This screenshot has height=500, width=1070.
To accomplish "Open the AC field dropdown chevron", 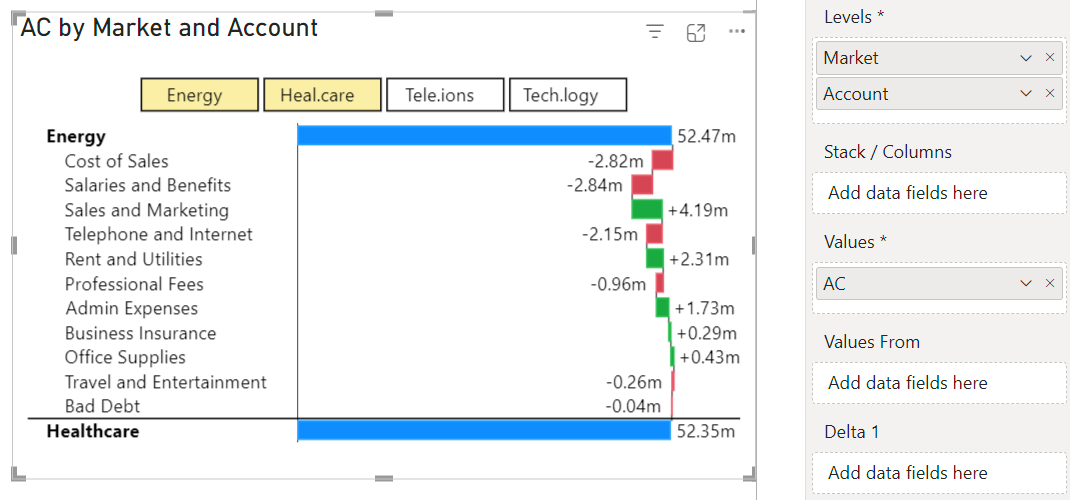I will point(1026,284).
